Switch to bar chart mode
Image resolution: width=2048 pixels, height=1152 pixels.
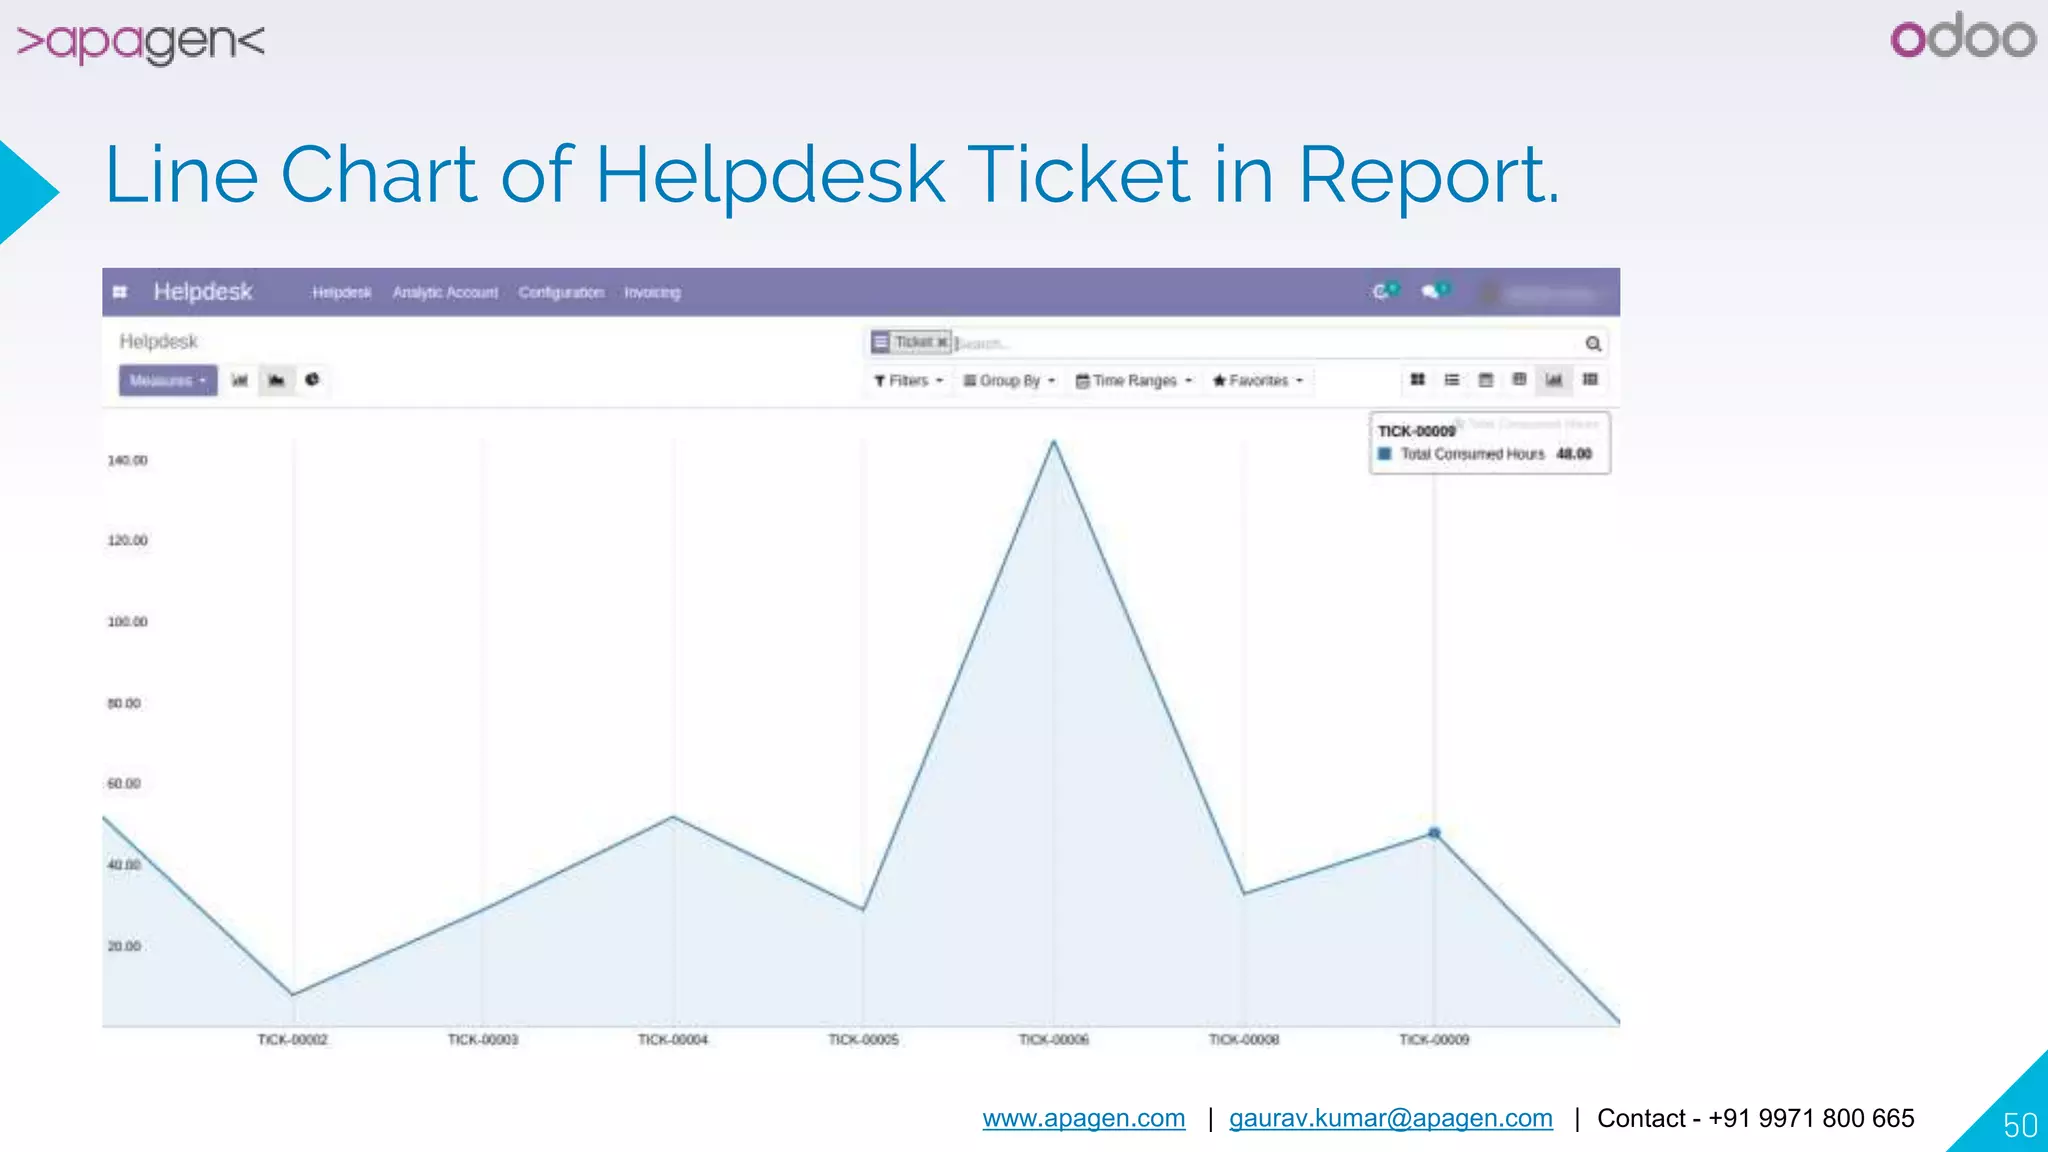[x=240, y=380]
